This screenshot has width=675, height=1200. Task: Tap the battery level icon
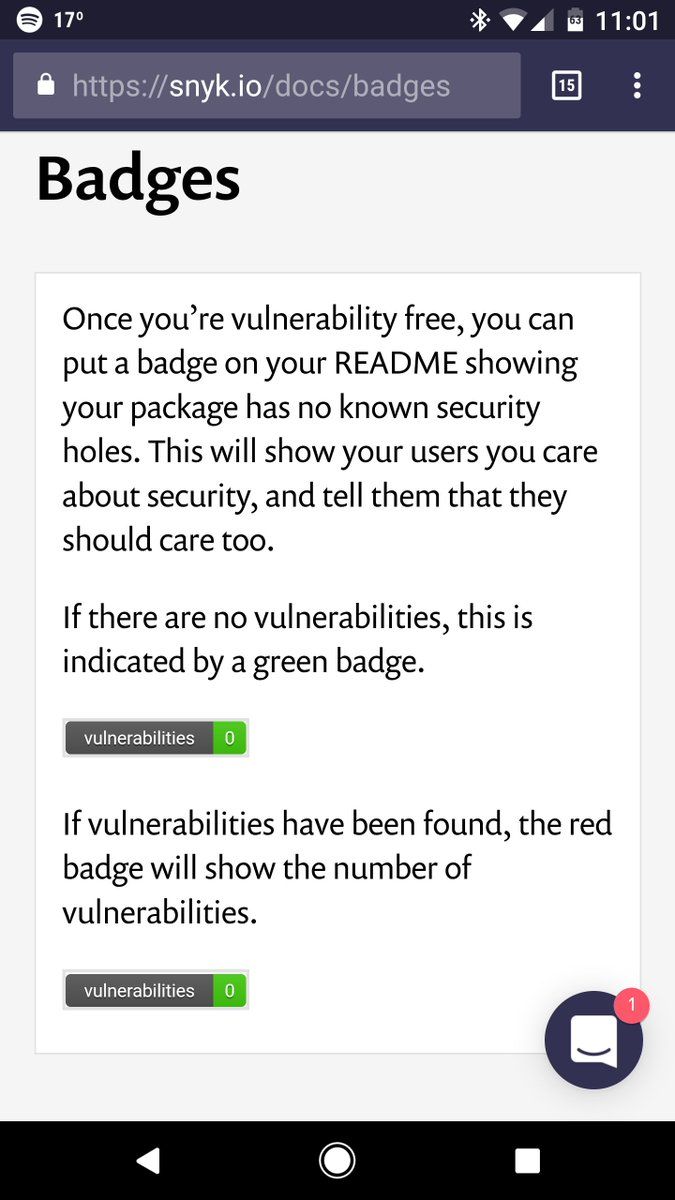575,19
